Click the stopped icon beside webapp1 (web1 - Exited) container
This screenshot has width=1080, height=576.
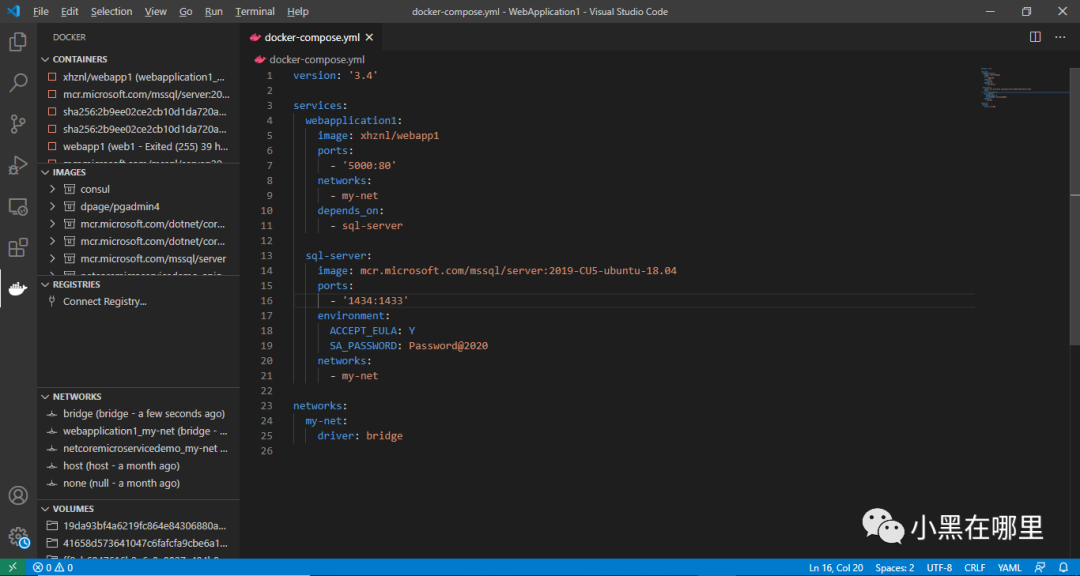52,147
